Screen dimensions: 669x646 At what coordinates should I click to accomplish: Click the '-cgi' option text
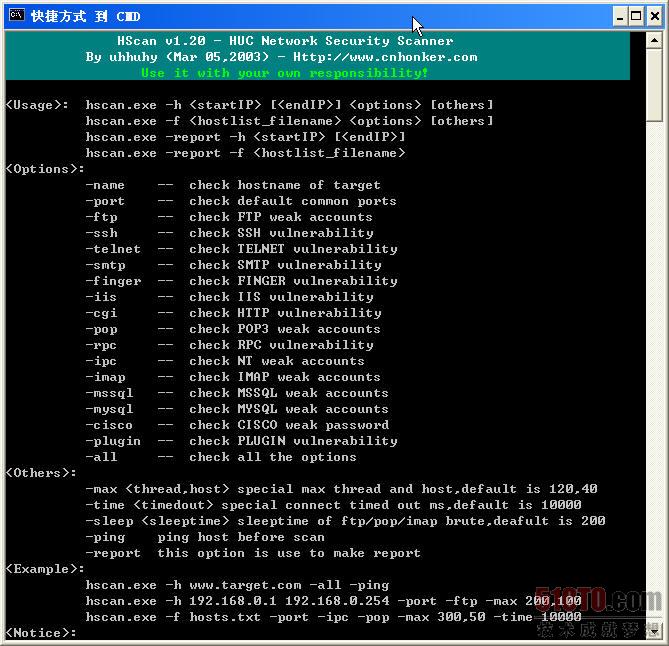click(x=101, y=313)
